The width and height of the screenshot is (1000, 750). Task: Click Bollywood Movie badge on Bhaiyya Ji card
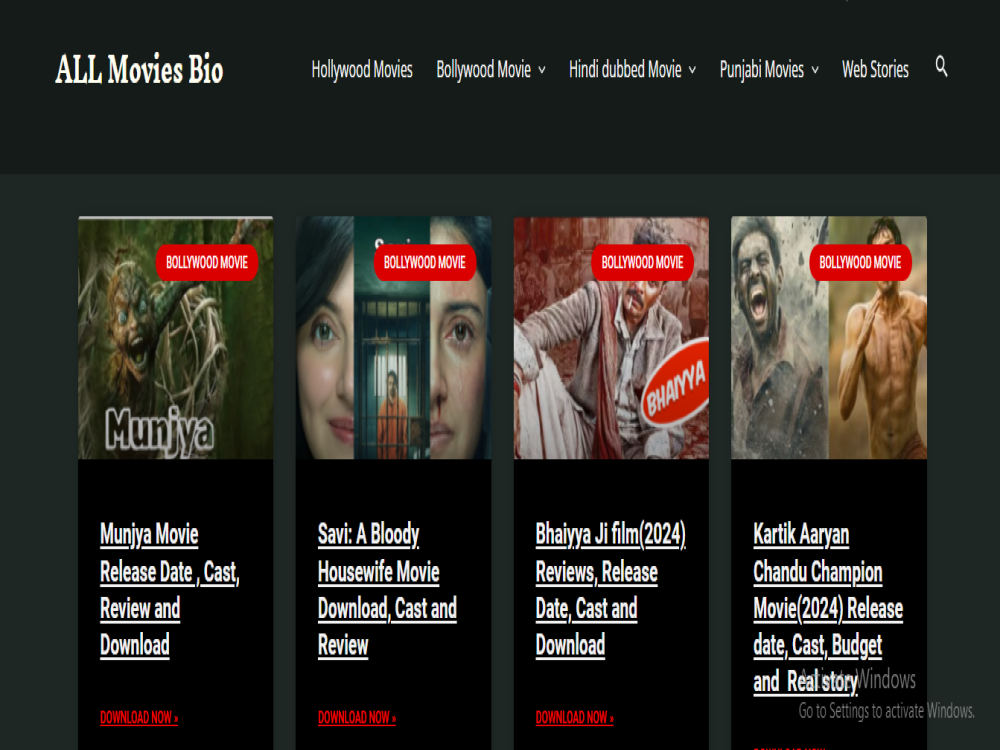[642, 262]
